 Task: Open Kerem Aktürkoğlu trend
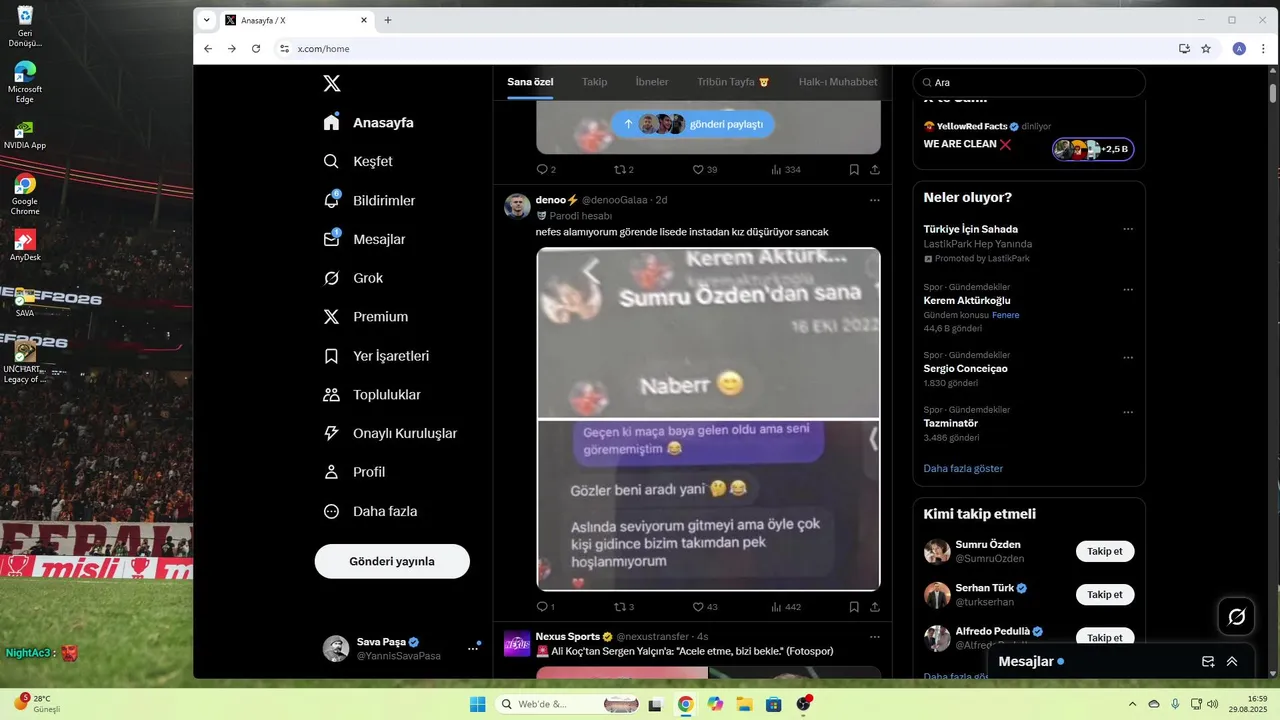pos(967,301)
